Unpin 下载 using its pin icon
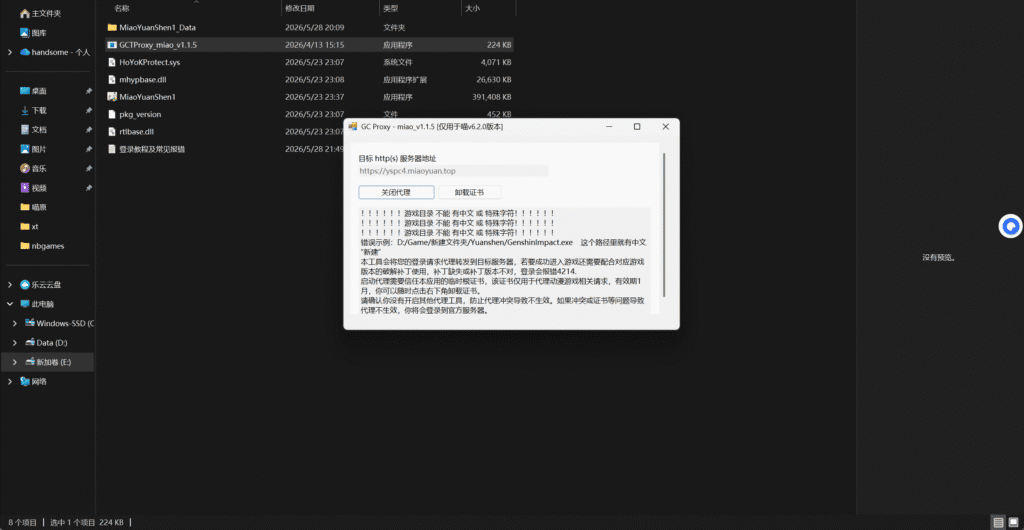Viewport: 1024px width, 530px height. click(x=88, y=111)
